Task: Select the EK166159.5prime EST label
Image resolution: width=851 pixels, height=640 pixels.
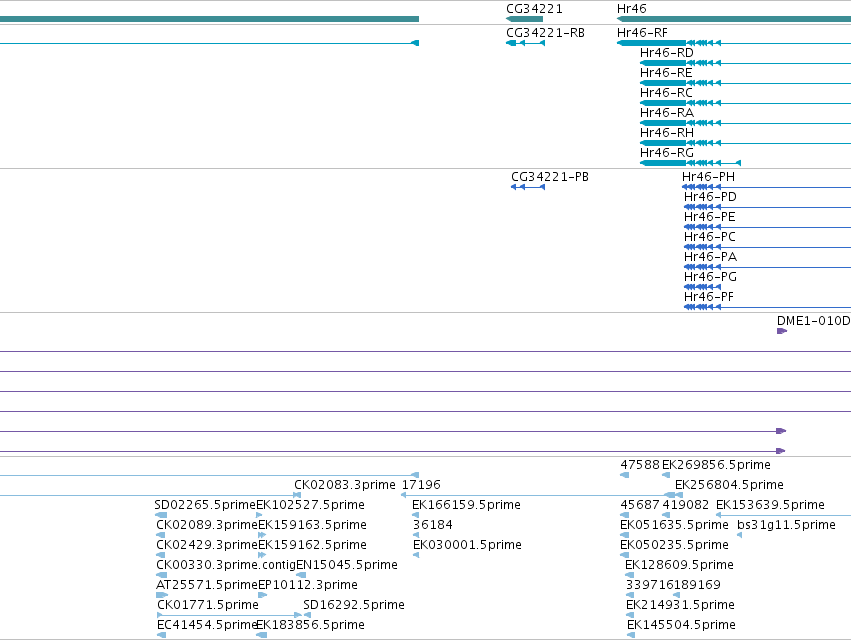Action: [466, 505]
